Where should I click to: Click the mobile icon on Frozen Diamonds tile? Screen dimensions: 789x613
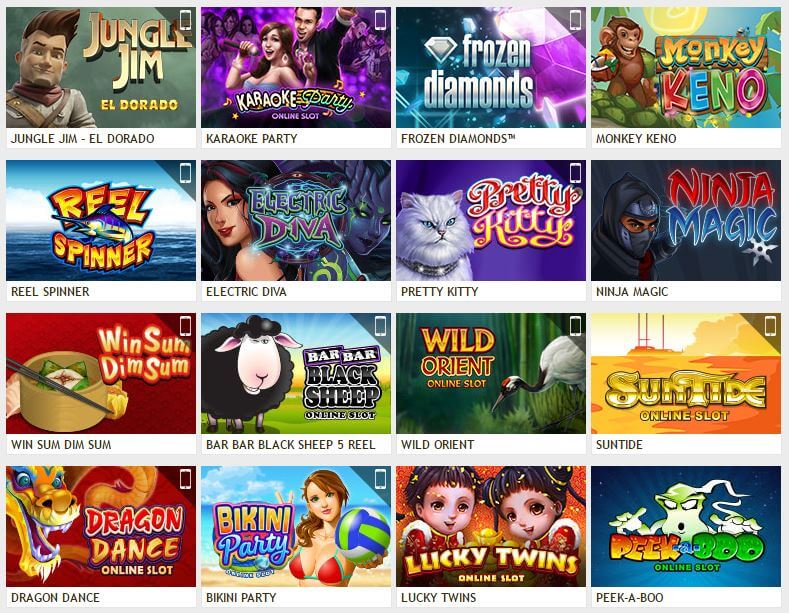(575, 20)
